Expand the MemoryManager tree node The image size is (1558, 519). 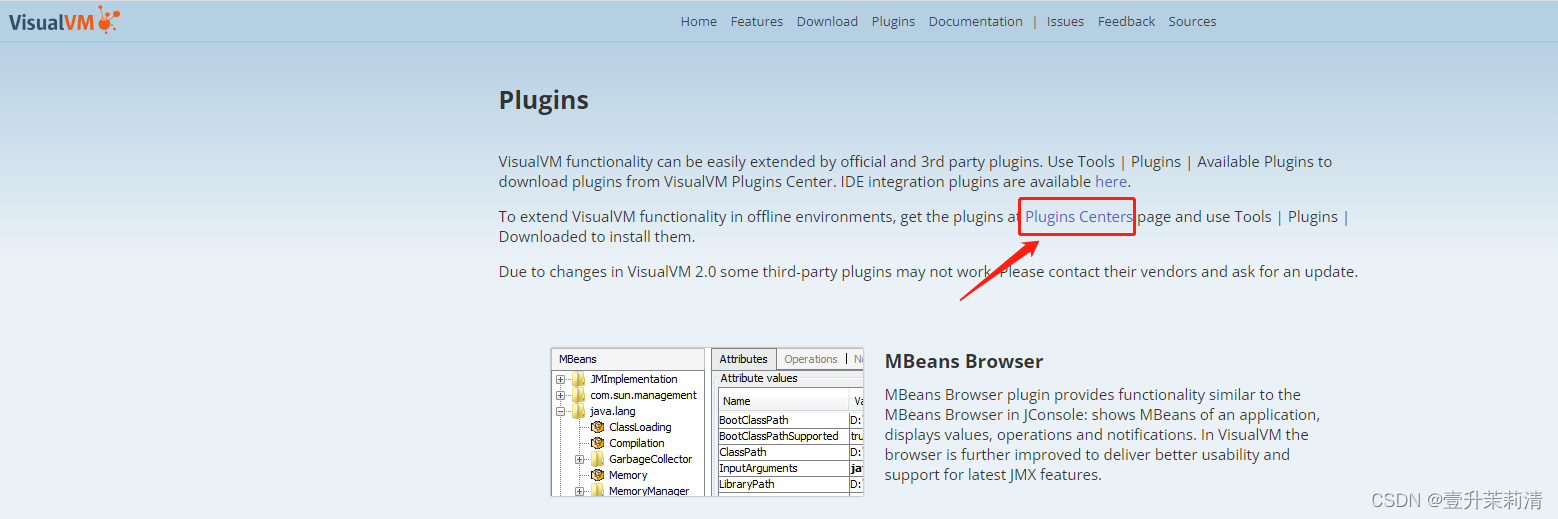tap(580, 491)
